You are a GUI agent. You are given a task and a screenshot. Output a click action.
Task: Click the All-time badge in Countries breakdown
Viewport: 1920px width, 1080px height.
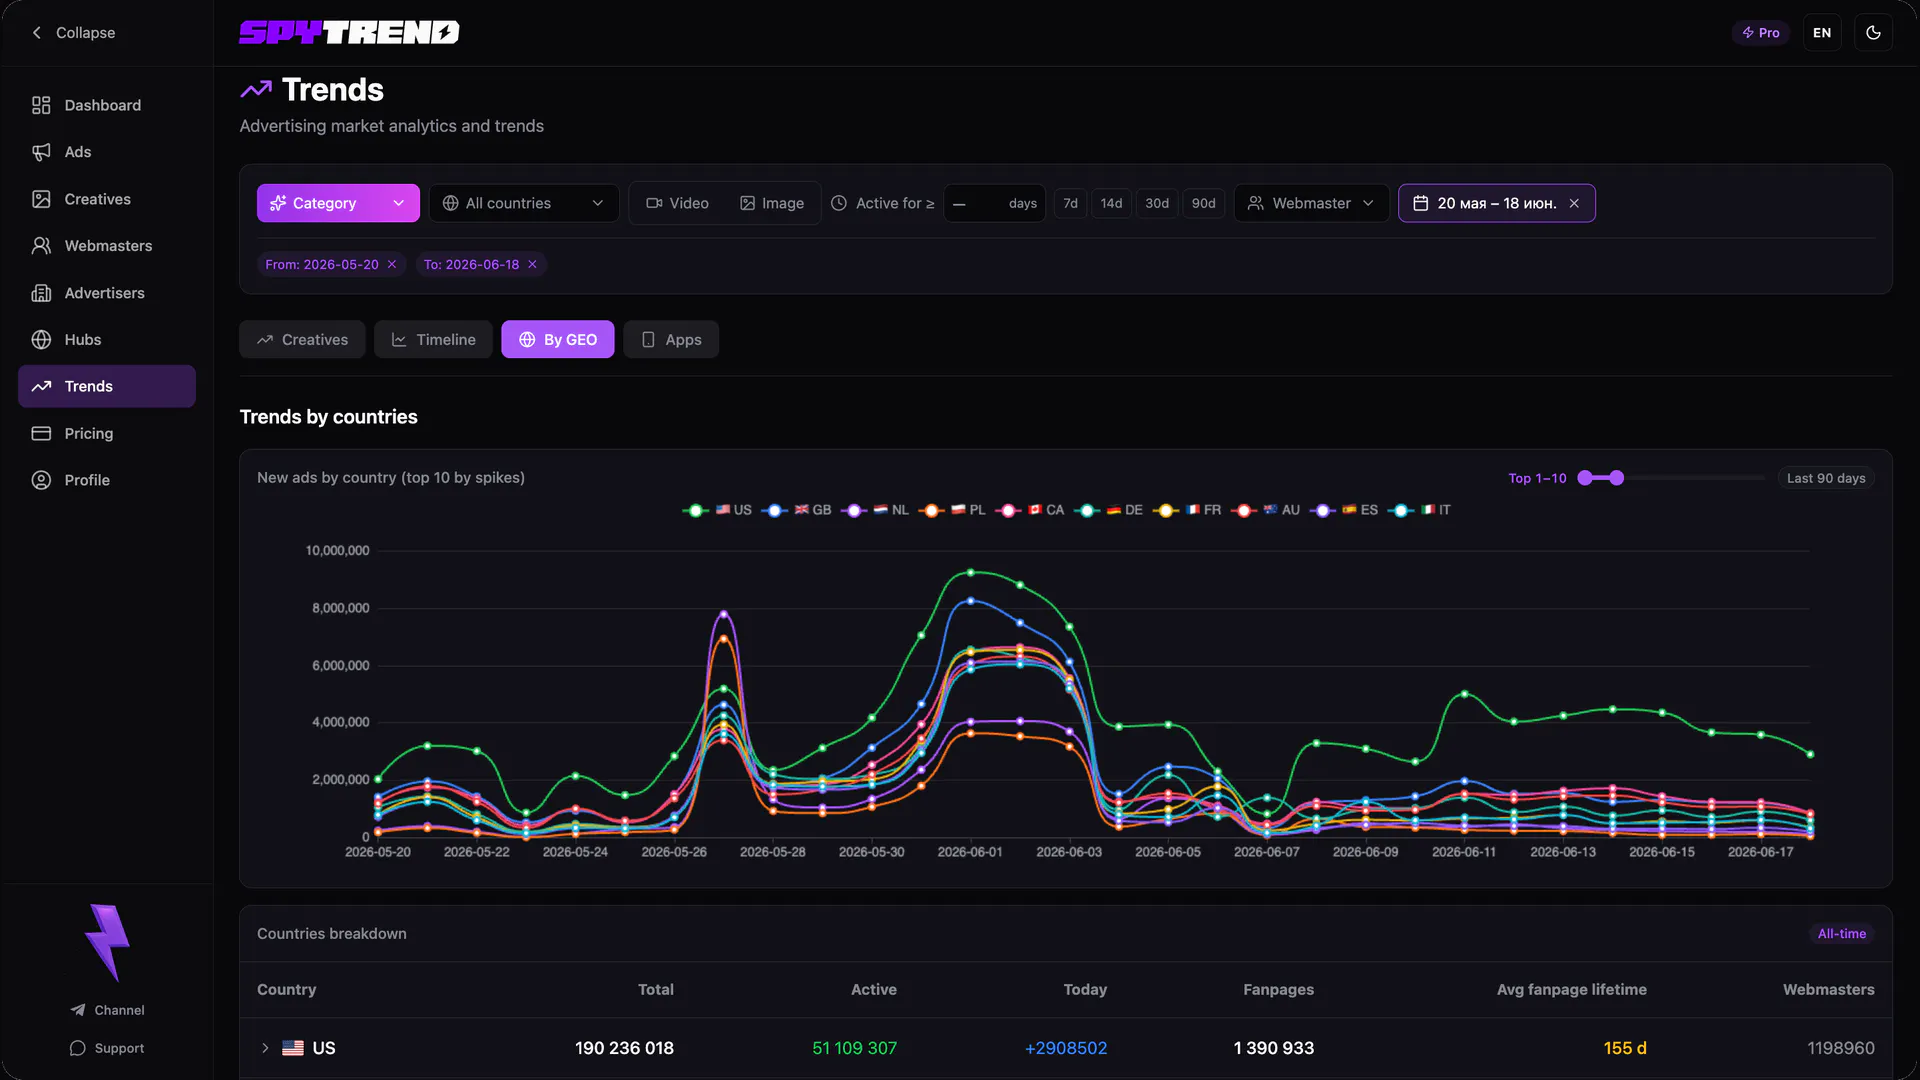tap(1841, 934)
